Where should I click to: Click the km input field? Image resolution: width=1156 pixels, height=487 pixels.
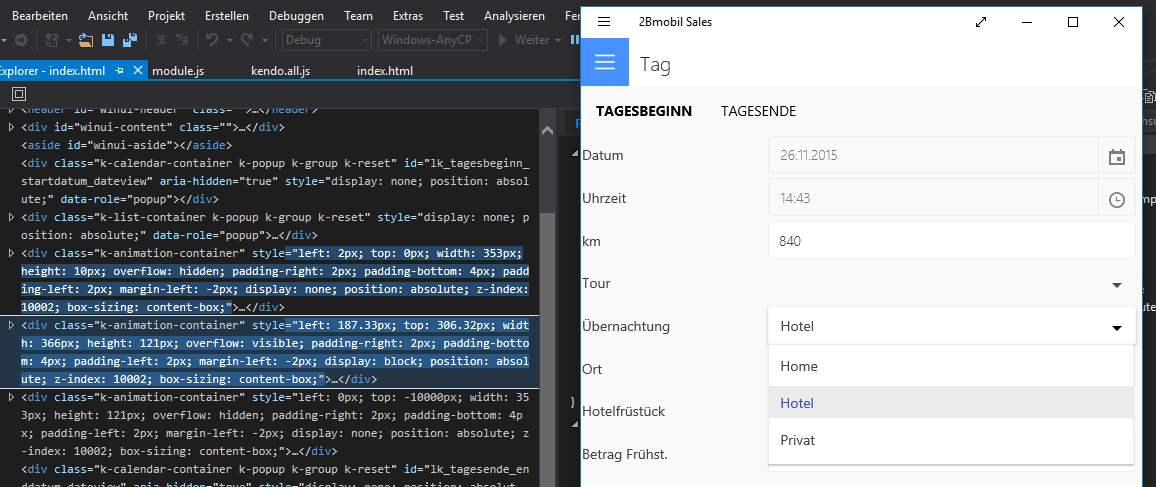coord(951,241)
